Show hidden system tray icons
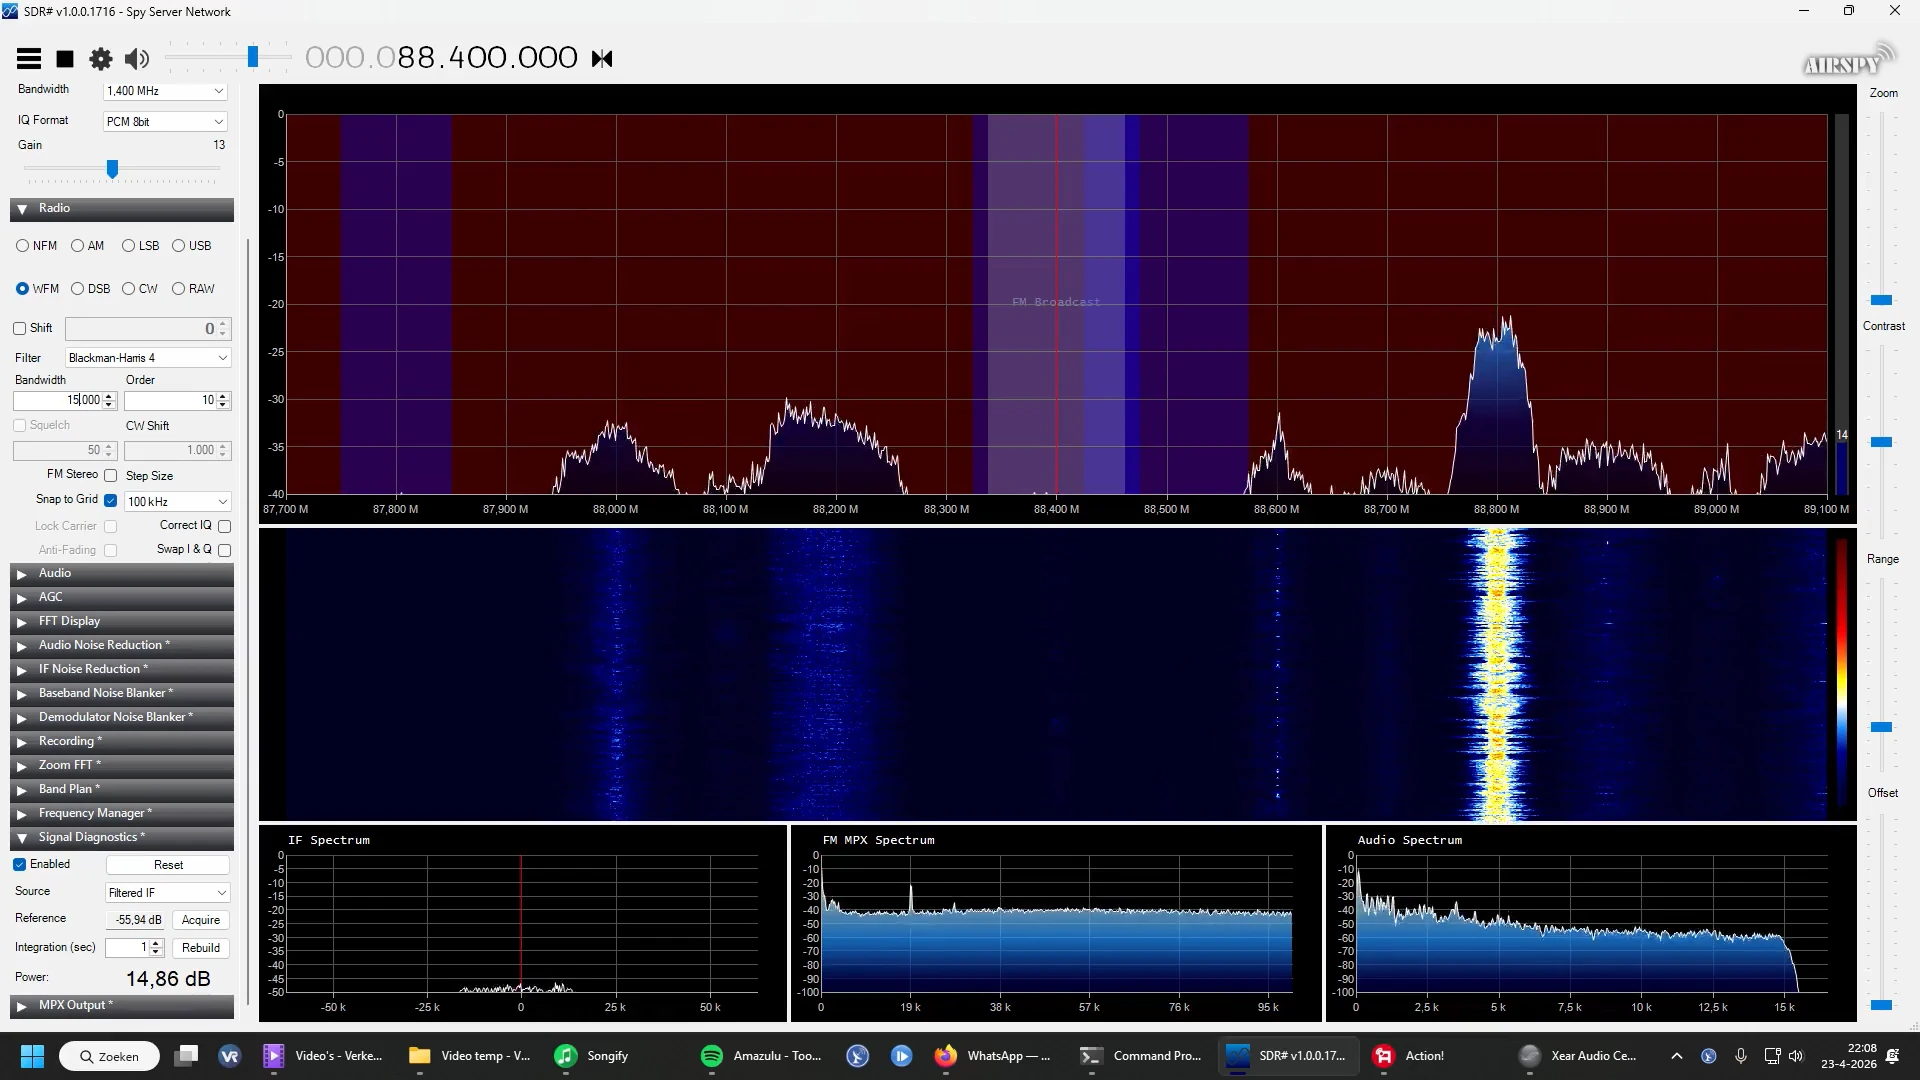 (x=1677, y=1056)
